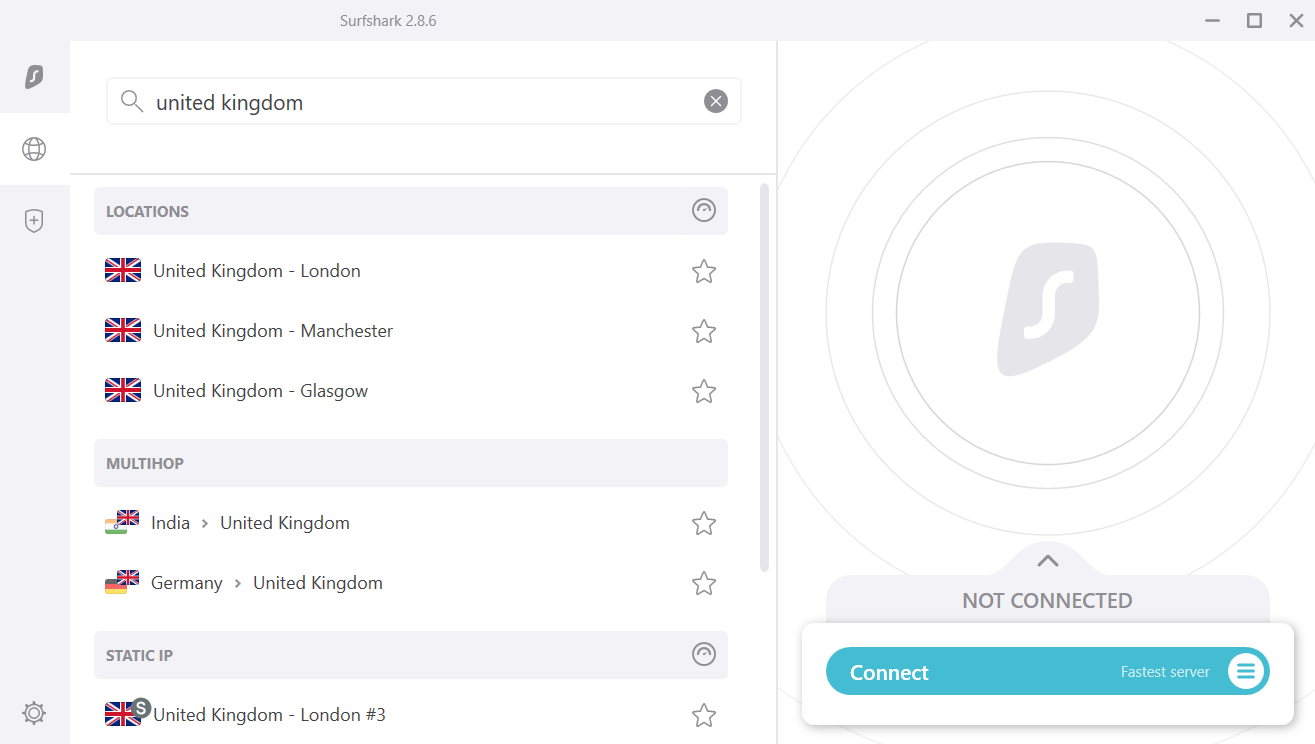Select Germany > United Kingdom multihop route
The height and width of the screenshot is (744, 1315).
click(x=266, y=583)
